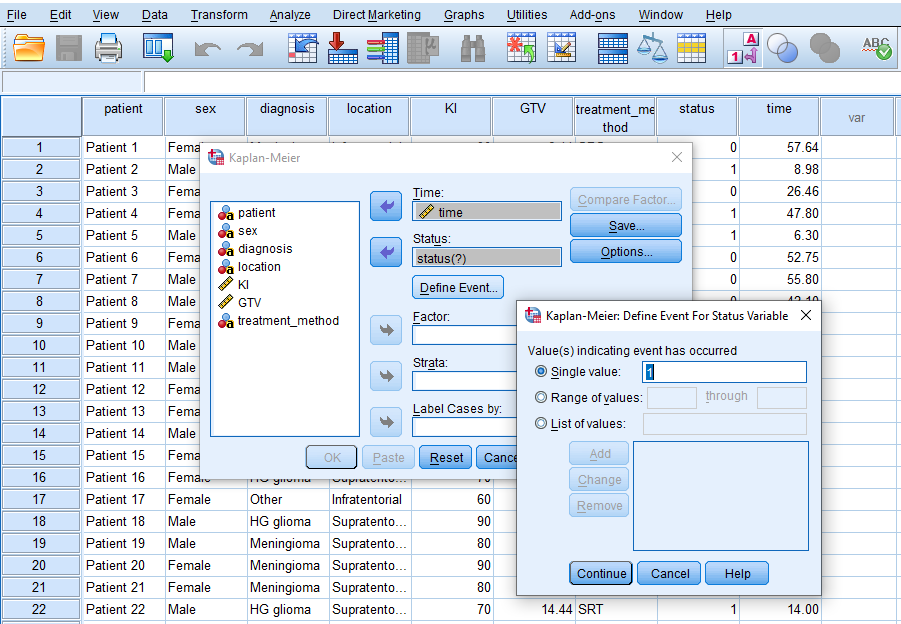Image resolution: width=901 pixels, height=624 pixels.
Task: Click Cancel in the Define Event dialog
Action: pos(669,573)
